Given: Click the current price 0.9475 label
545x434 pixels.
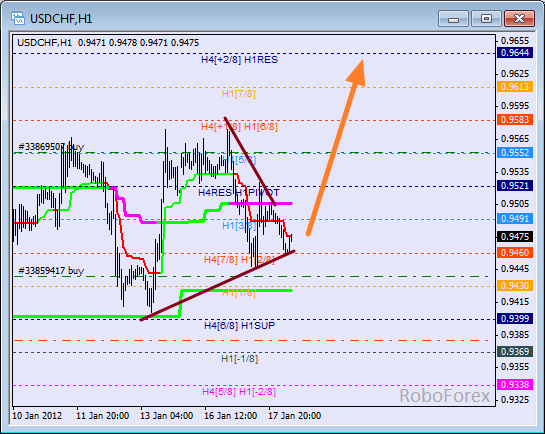Looking at the screenshot, I should tap(515, 237).
